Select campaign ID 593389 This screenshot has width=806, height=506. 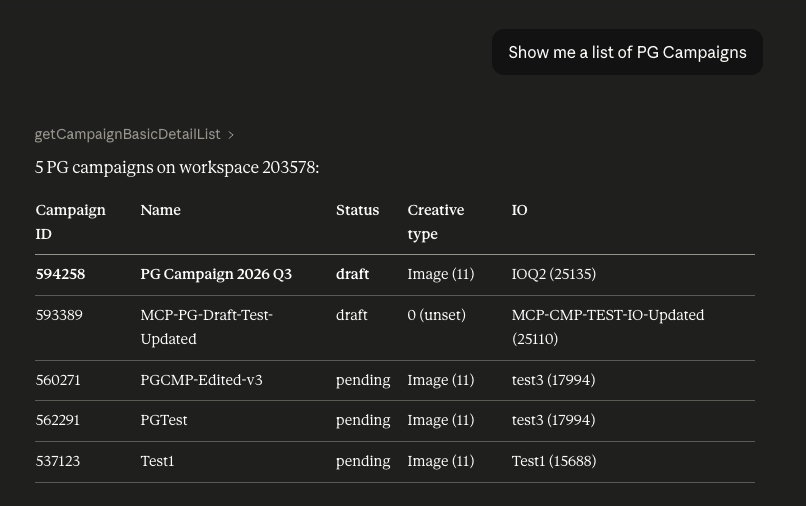[x=59, y=315]
